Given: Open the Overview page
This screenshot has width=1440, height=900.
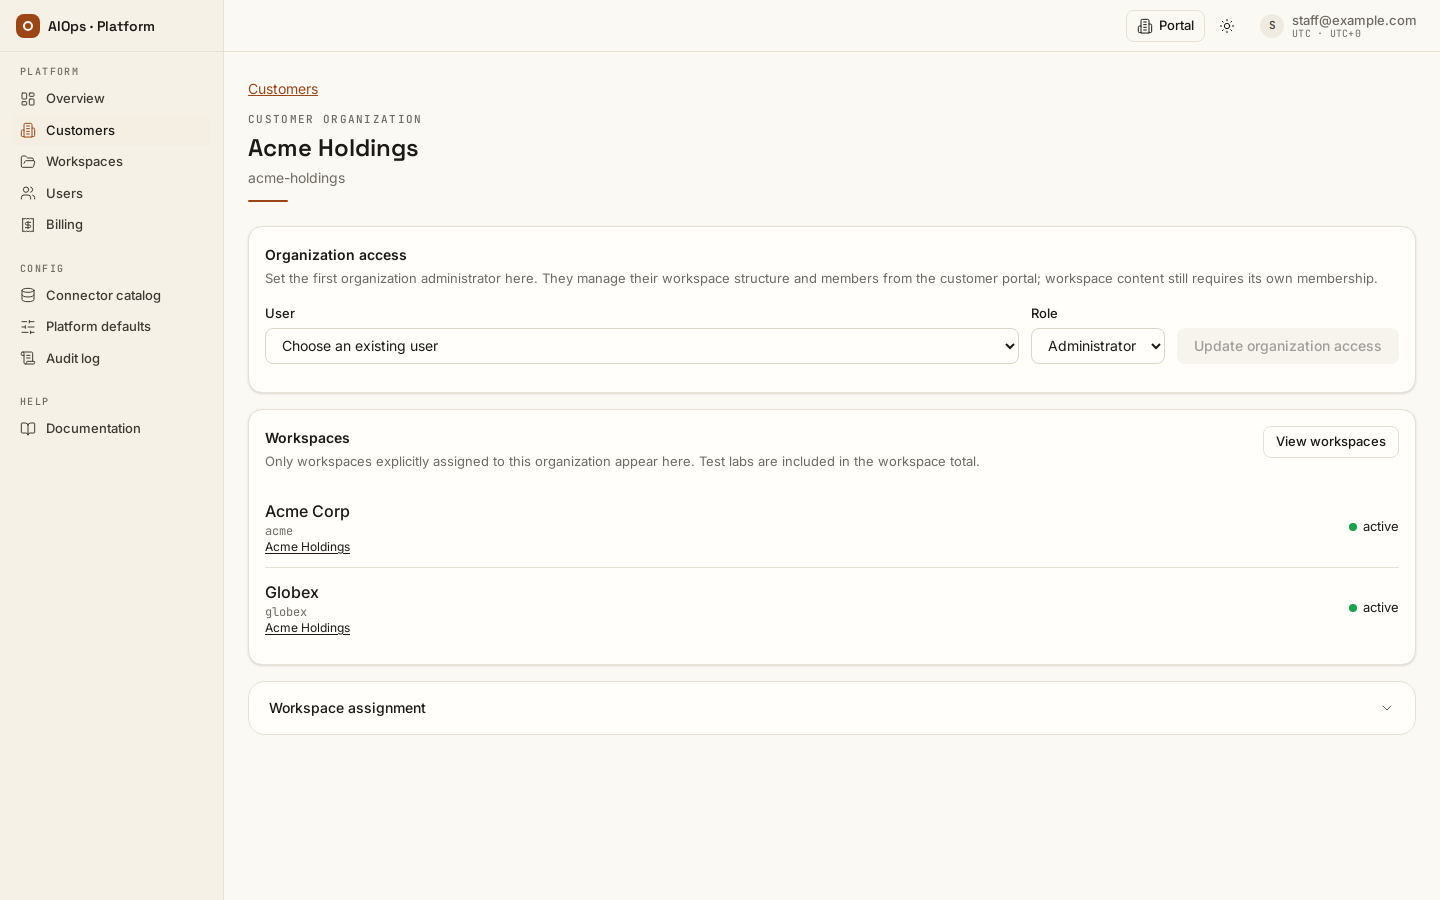Looking at the screenshot, I should [x=112, y=99].
